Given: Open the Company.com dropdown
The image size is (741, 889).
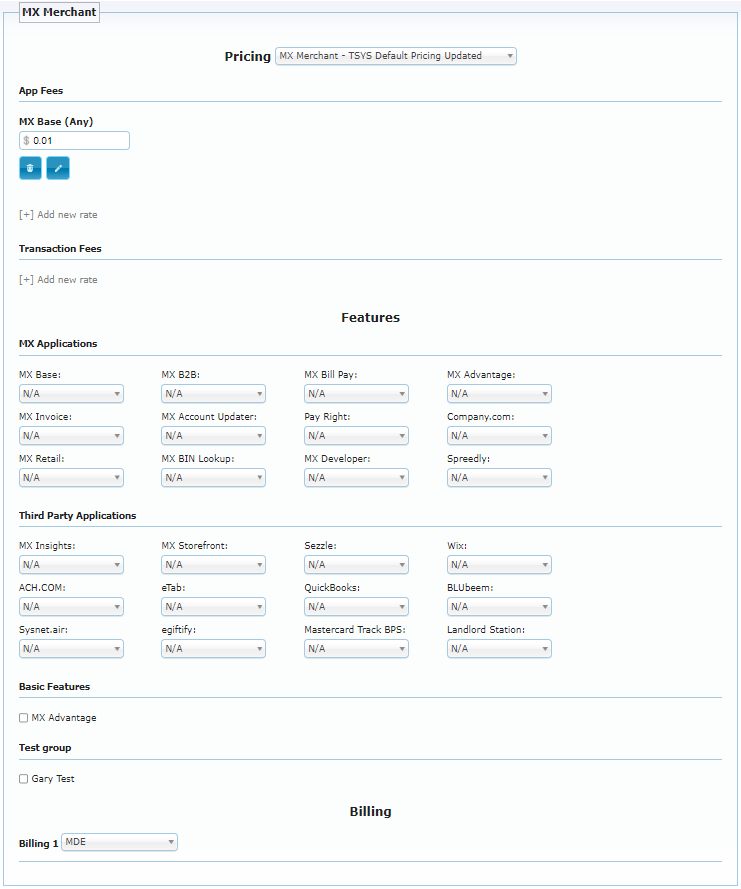Looking at the screenshot, I should coord(499,436).
